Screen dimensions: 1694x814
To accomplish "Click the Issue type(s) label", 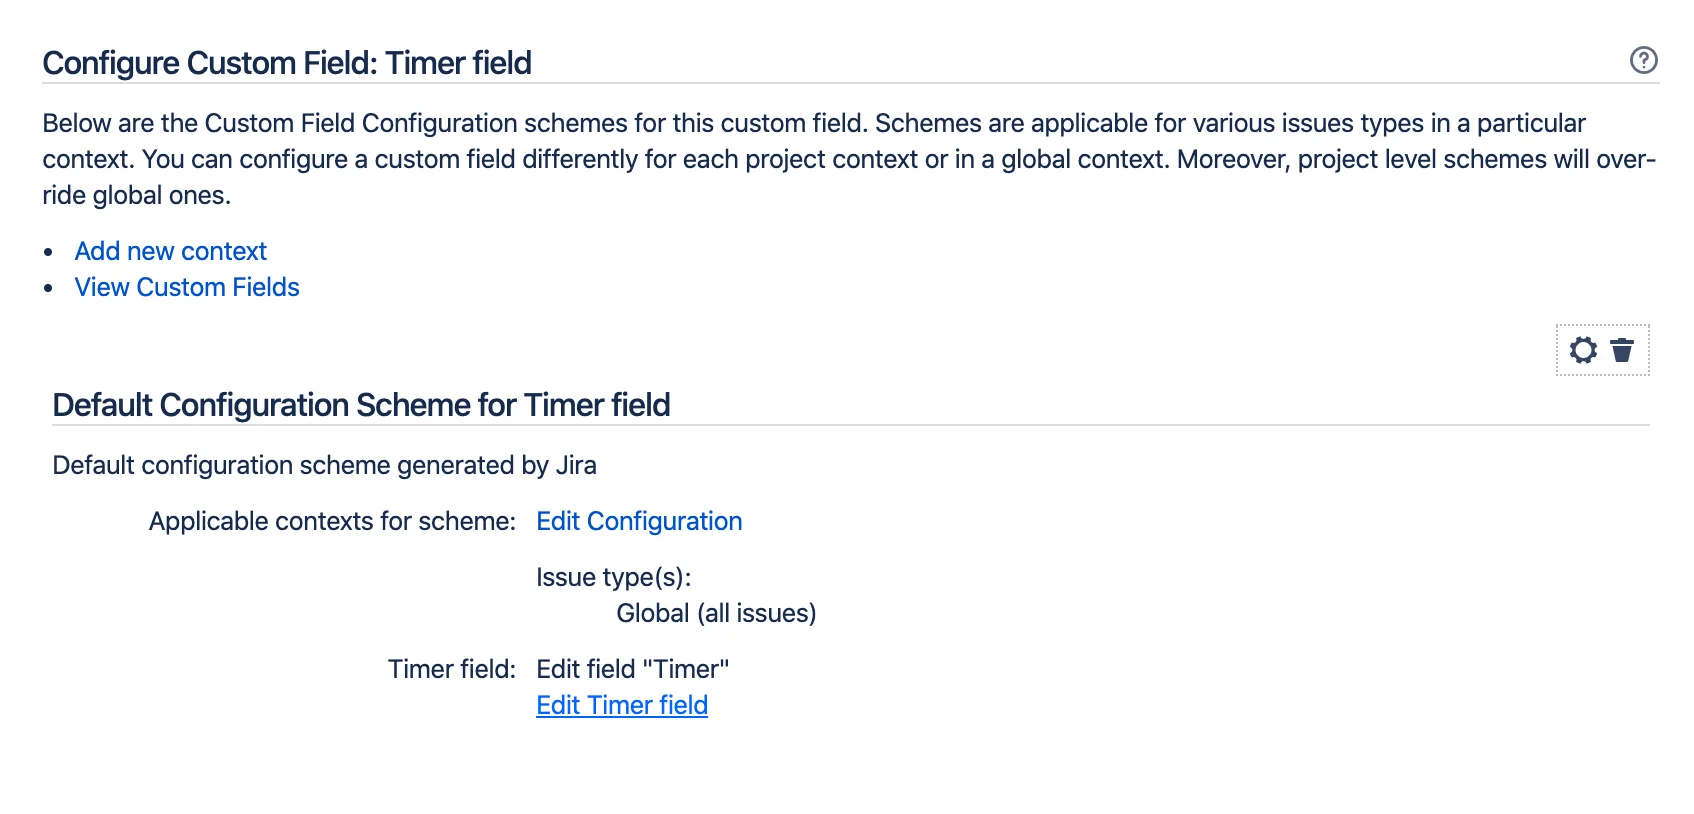I will coord(614,577).
